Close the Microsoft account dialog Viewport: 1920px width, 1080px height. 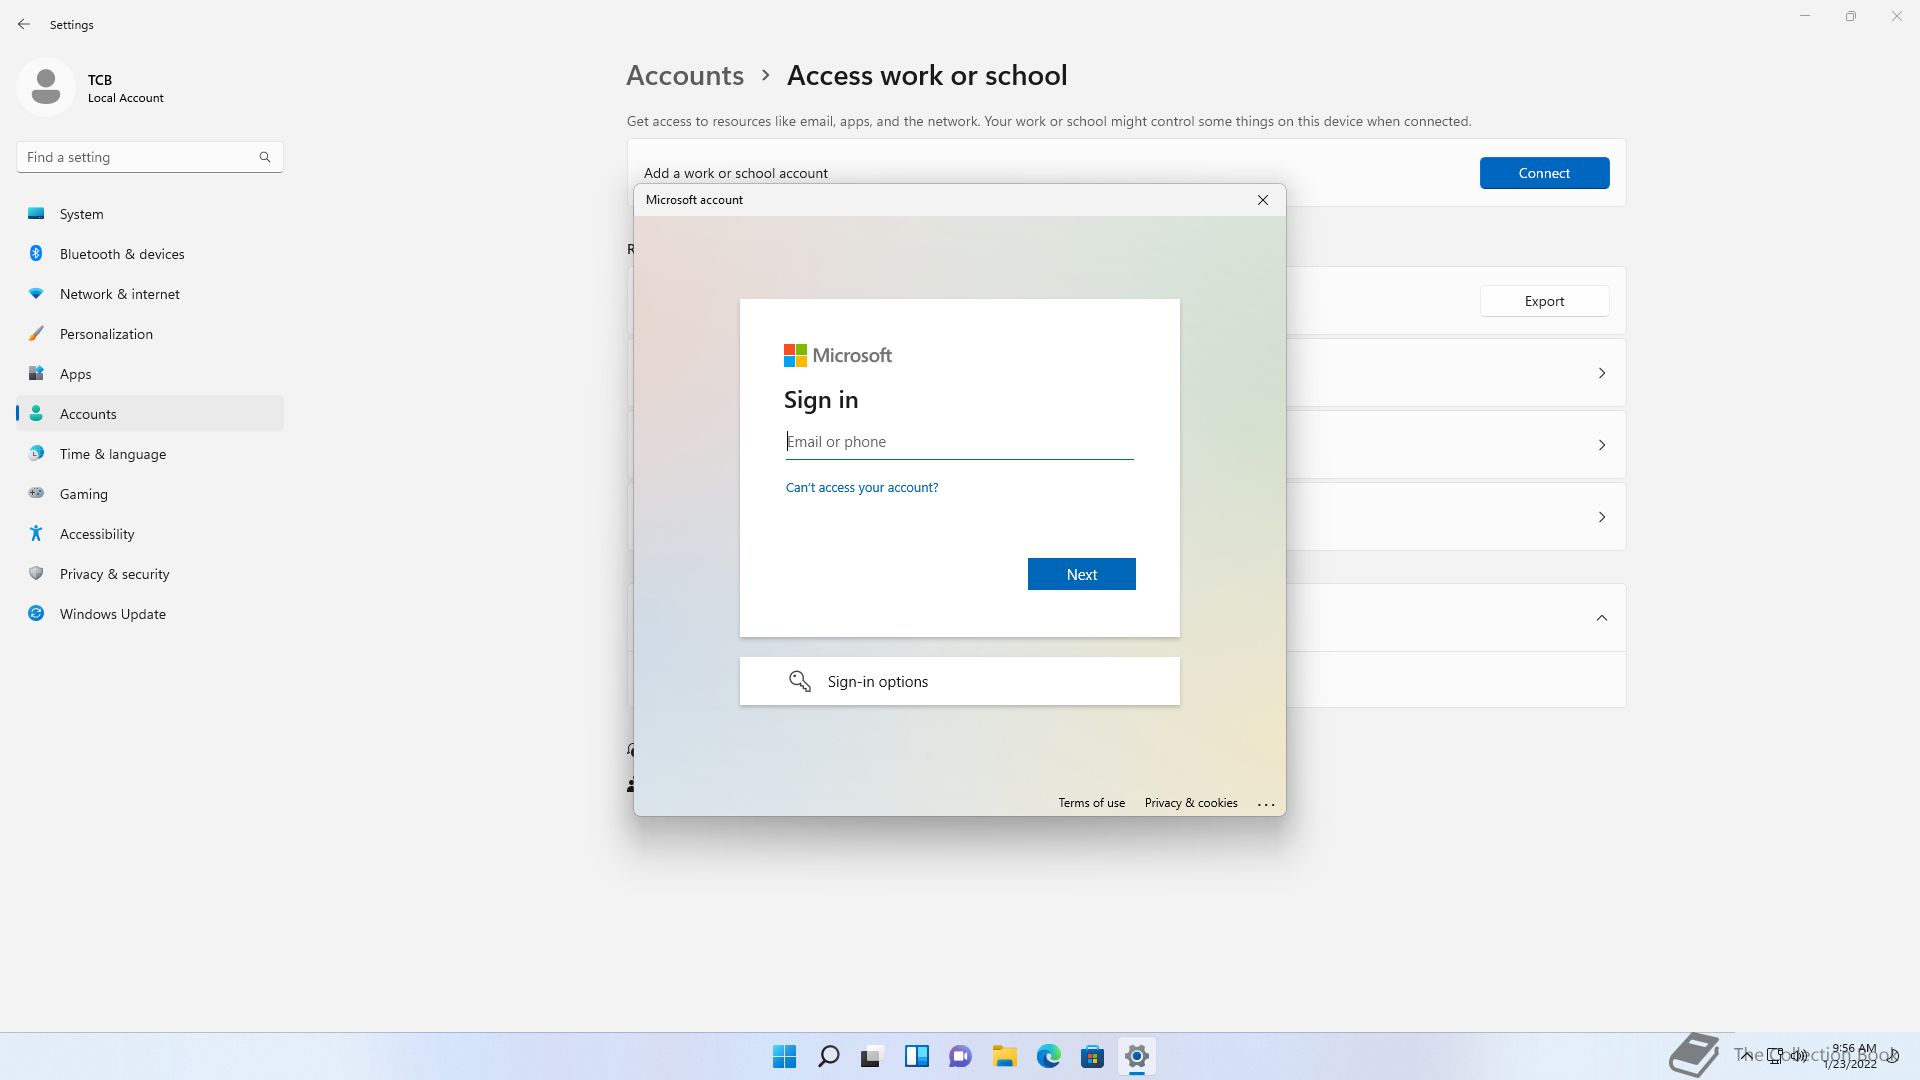click(x=1262, y=200)
